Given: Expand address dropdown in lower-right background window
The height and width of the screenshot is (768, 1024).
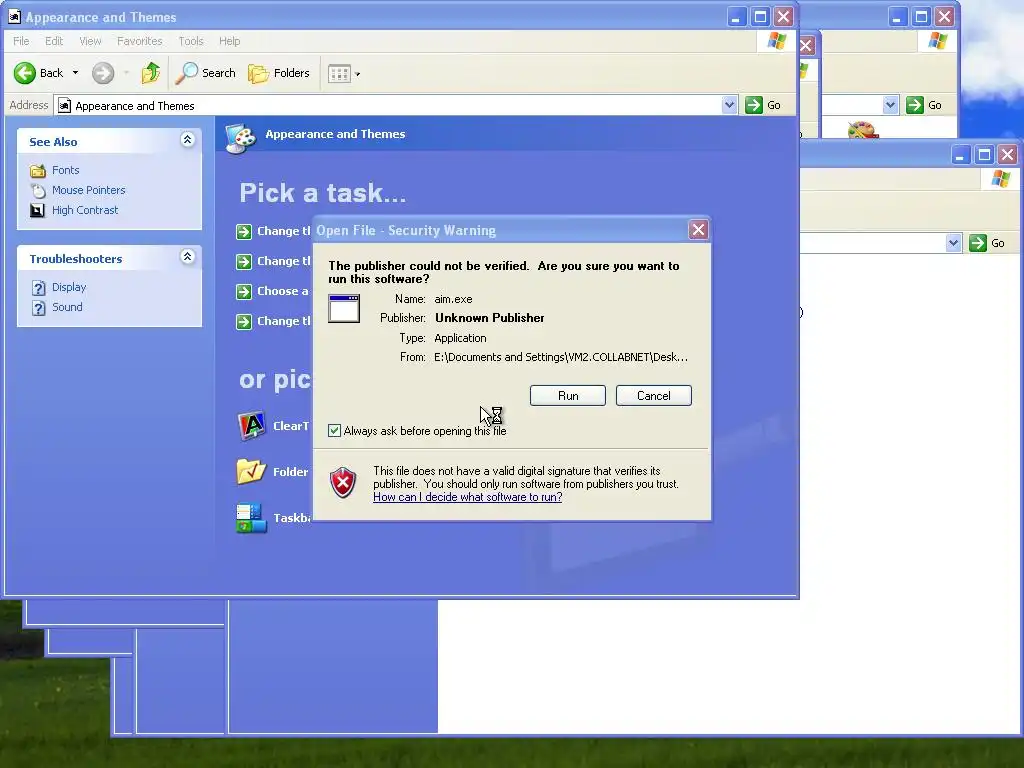Looking at the screenshot, I should (953, 243).
